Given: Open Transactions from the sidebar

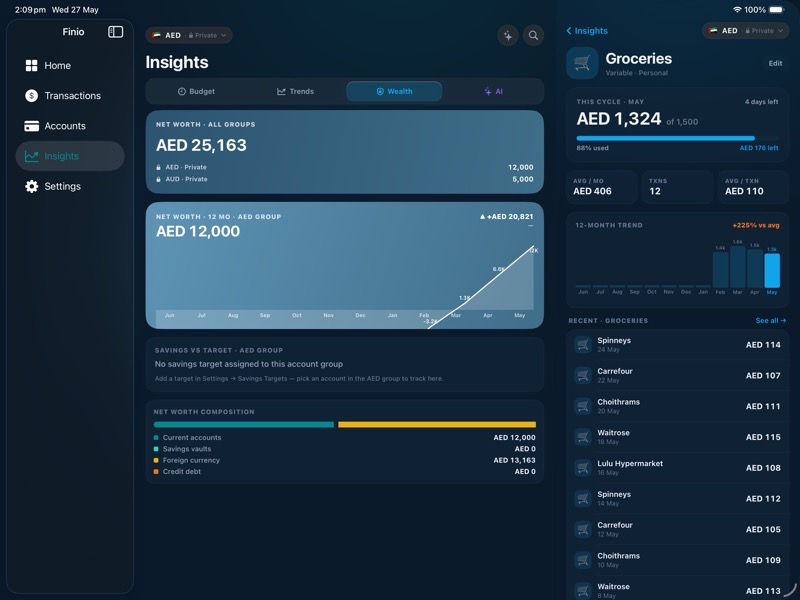Looking at the screenshot, I should [x=70, y=95].
